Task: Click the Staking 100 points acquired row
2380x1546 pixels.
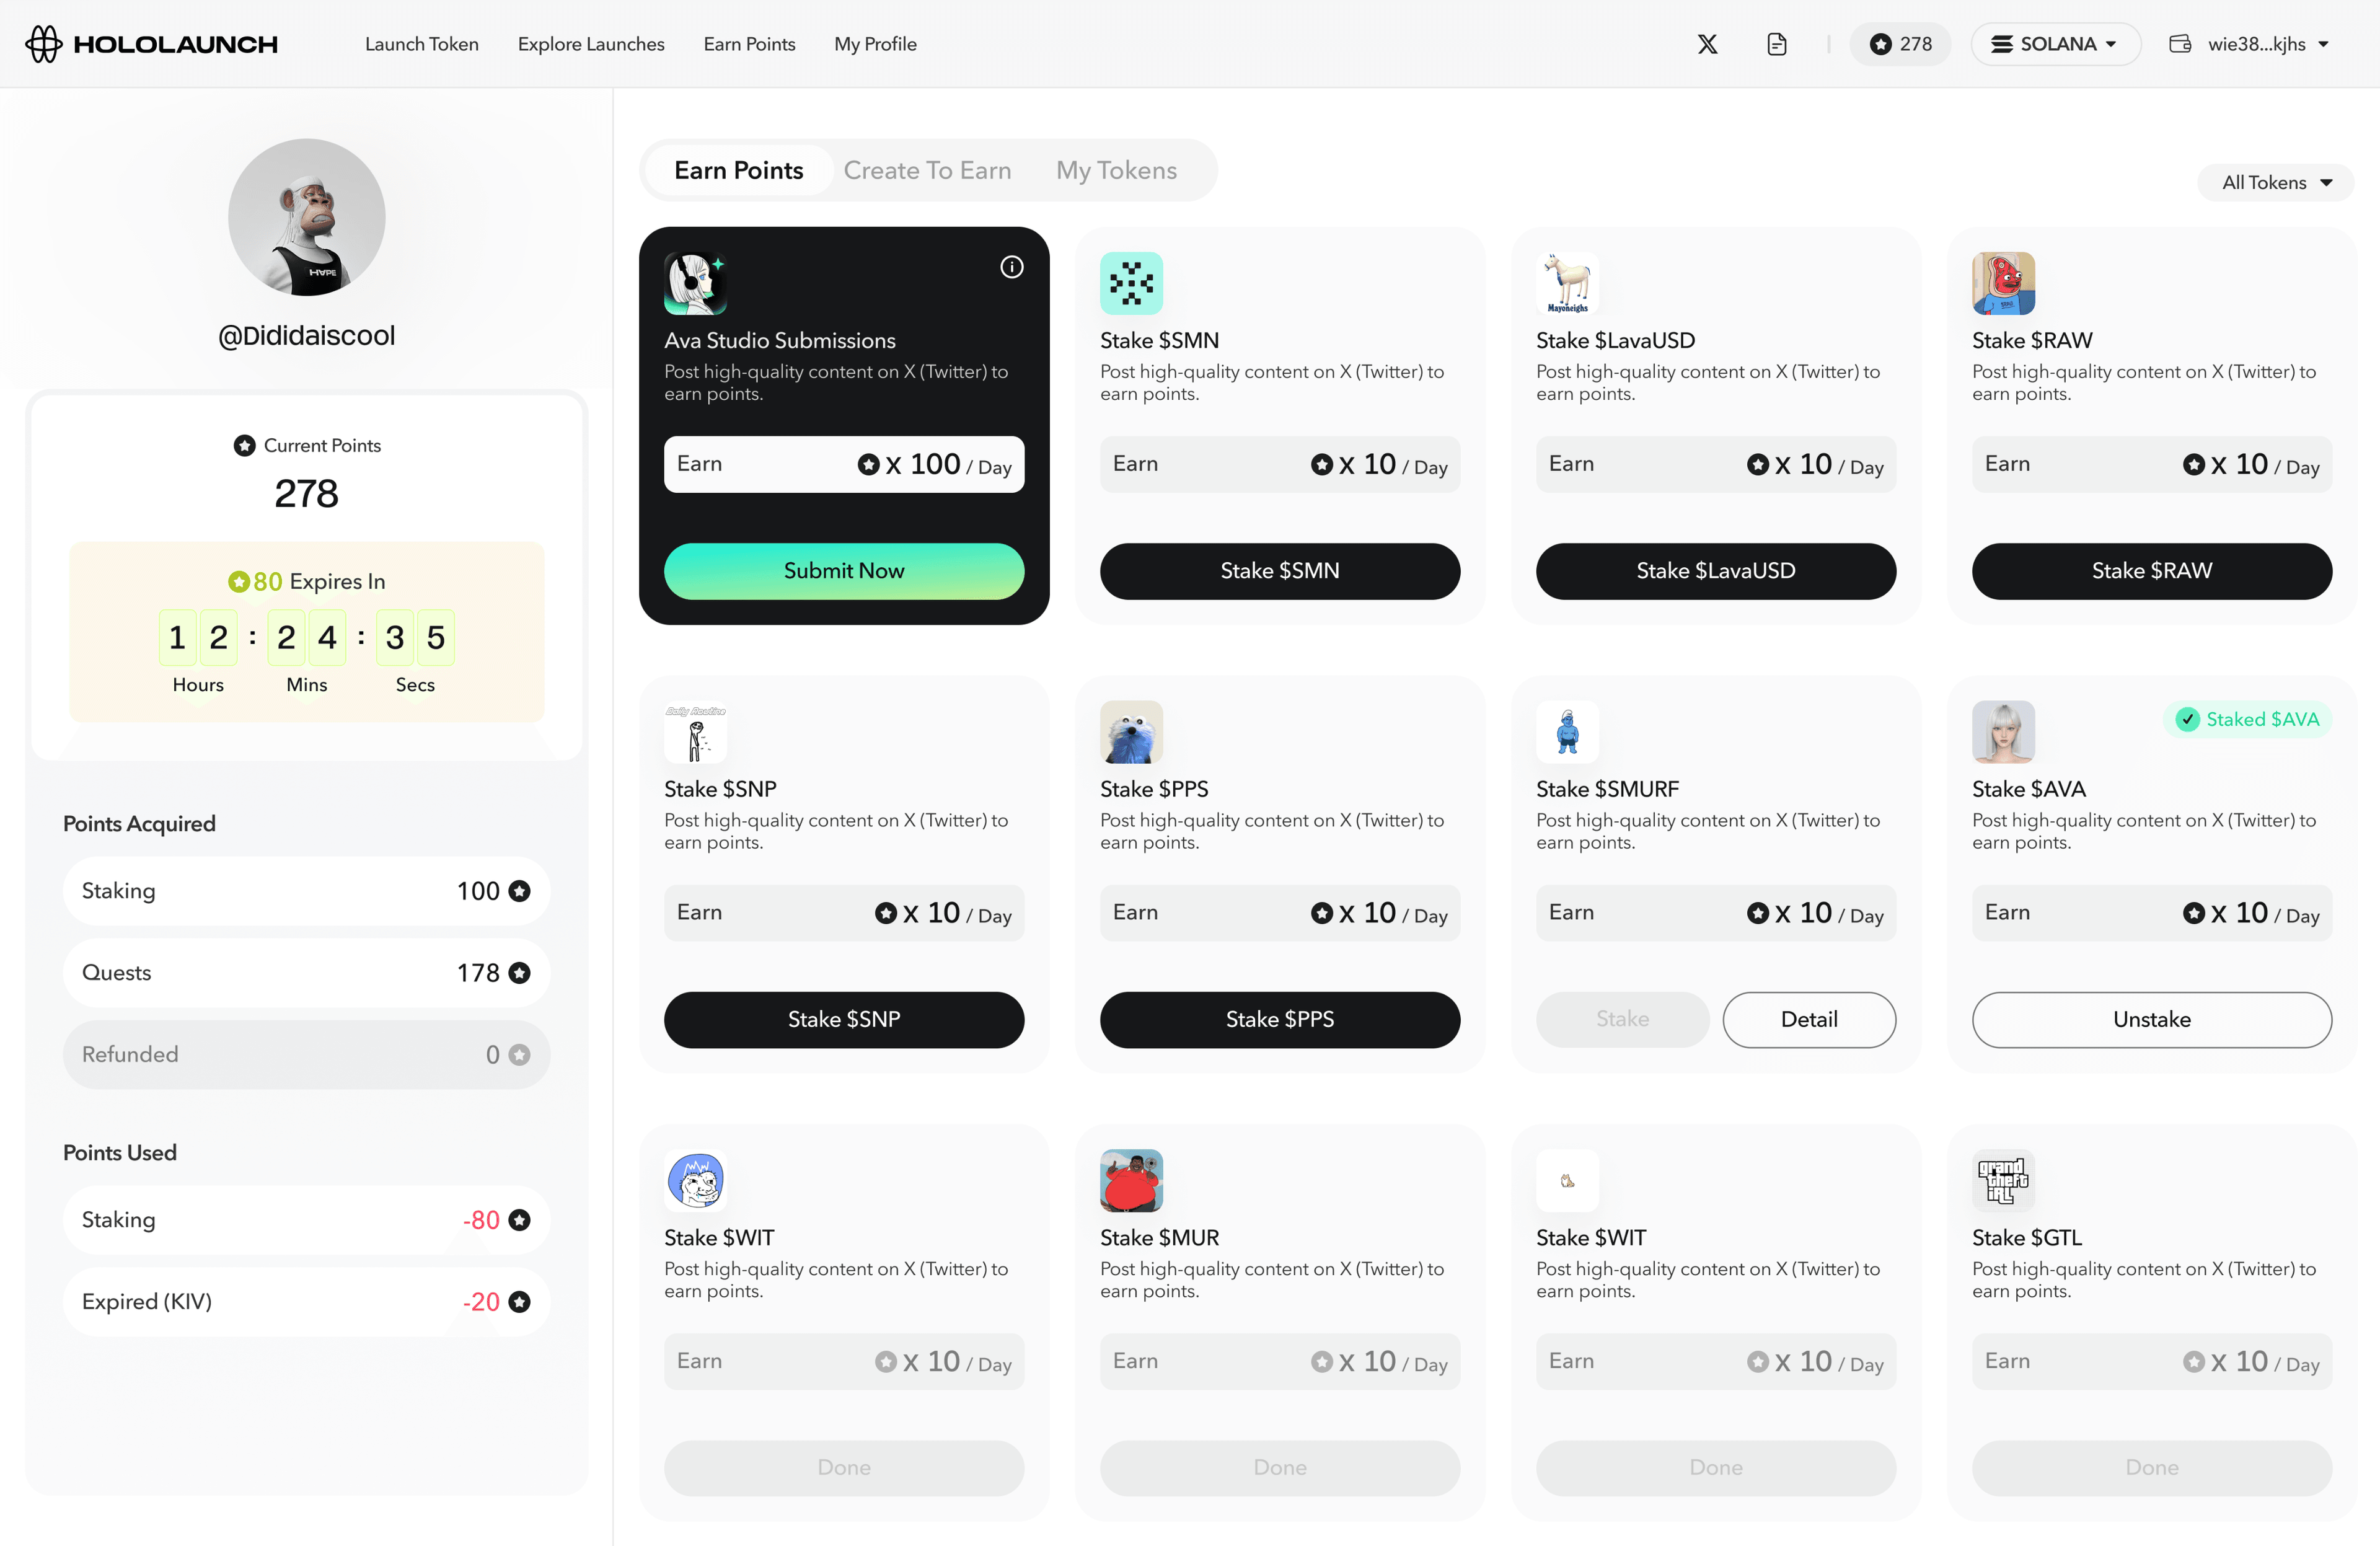Action: [306, 891]
